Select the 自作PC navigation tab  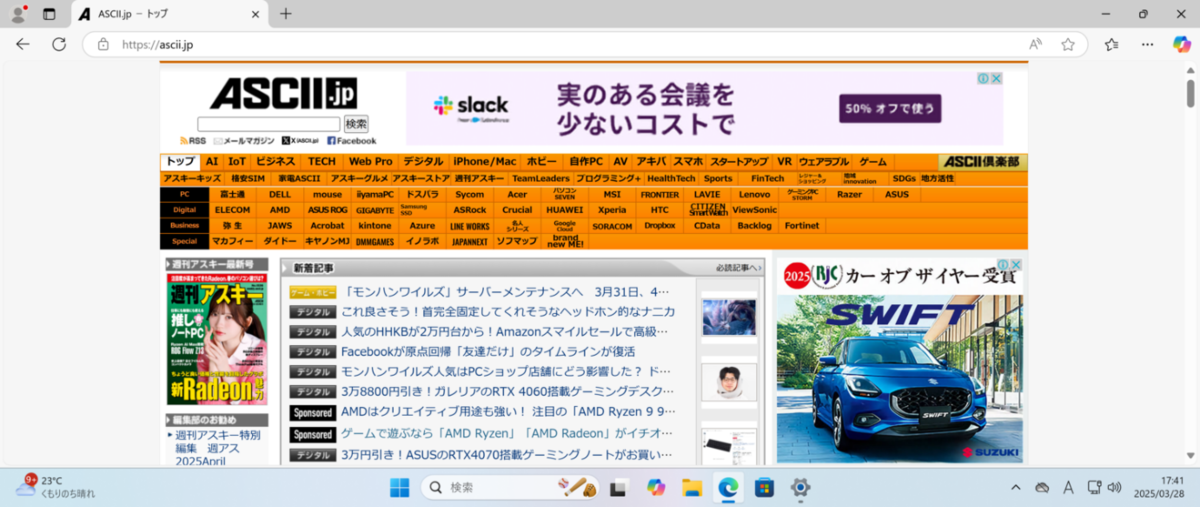coord(587,161)
